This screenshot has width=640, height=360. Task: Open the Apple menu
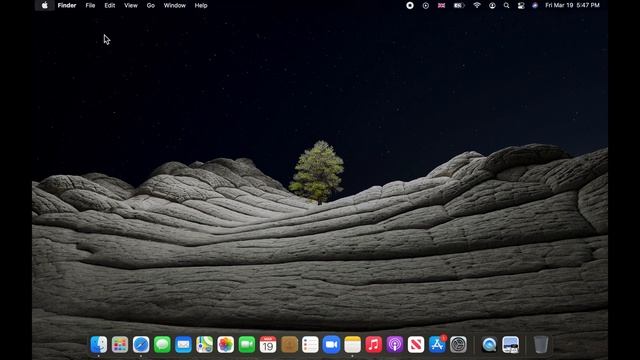[x=44, y=5]
